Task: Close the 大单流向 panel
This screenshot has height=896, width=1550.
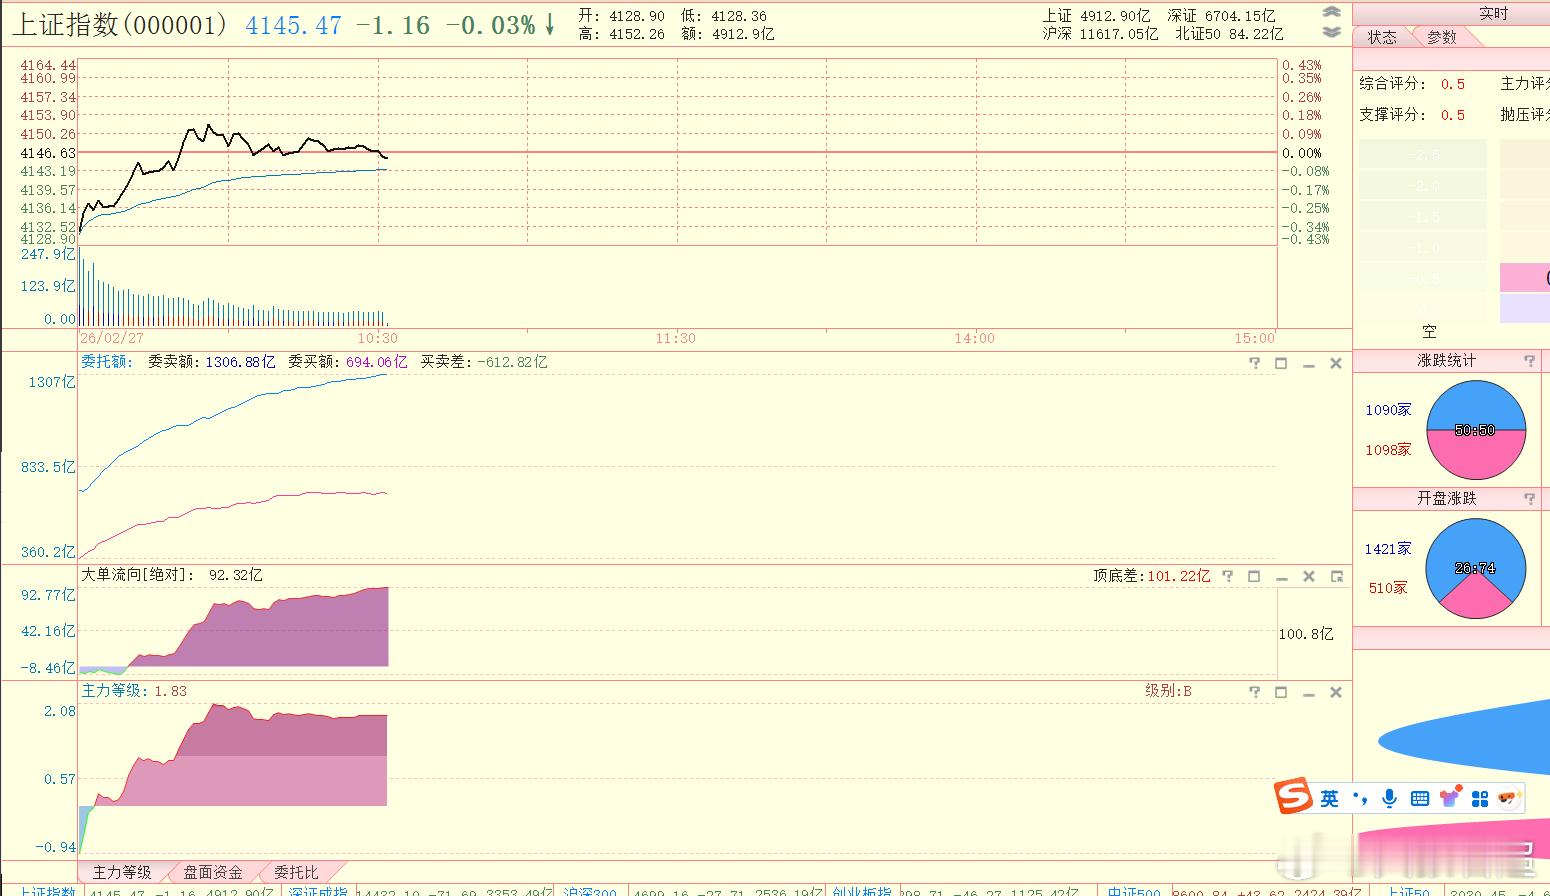Action: tap(1308, 576)
